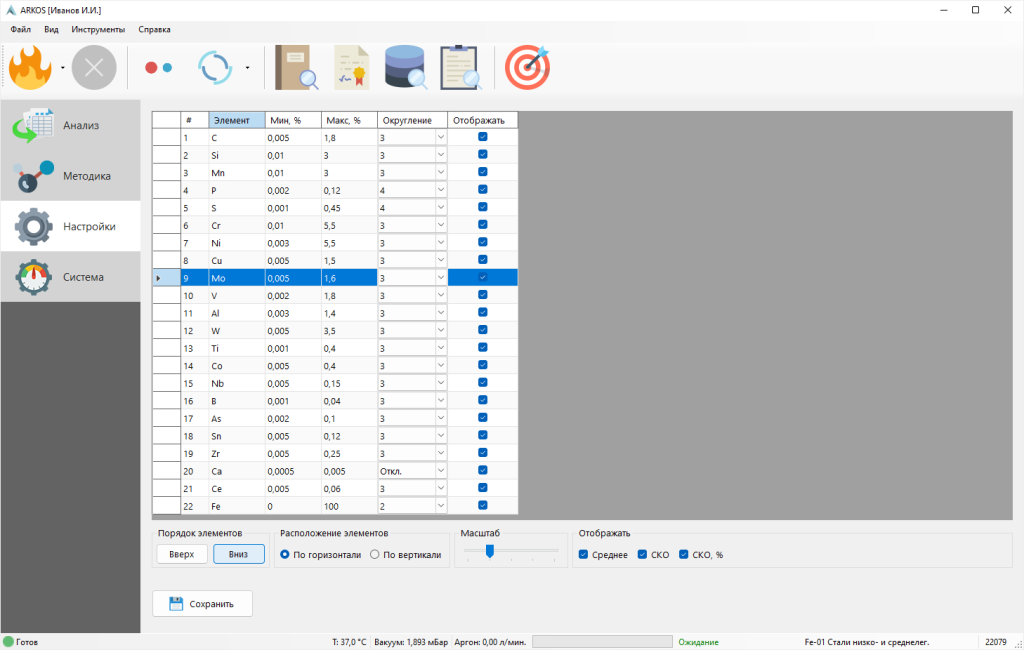Click the clipboard search icon
Viewport: 1024px width, 650px height.
click(x=458, y=67)
